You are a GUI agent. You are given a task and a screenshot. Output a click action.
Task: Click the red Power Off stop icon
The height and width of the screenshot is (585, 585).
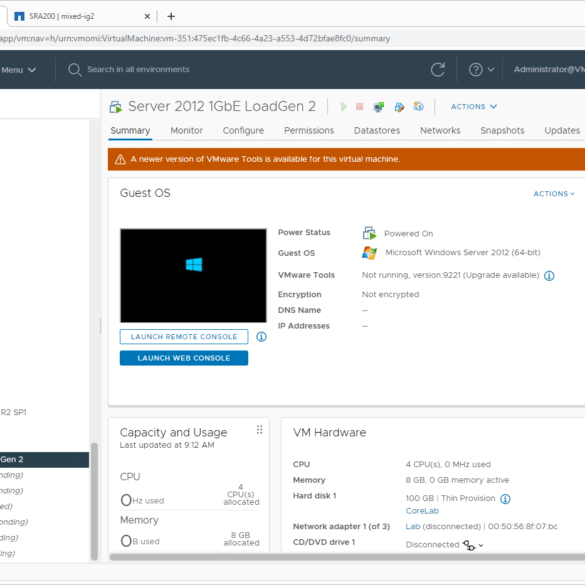point(360,107)
